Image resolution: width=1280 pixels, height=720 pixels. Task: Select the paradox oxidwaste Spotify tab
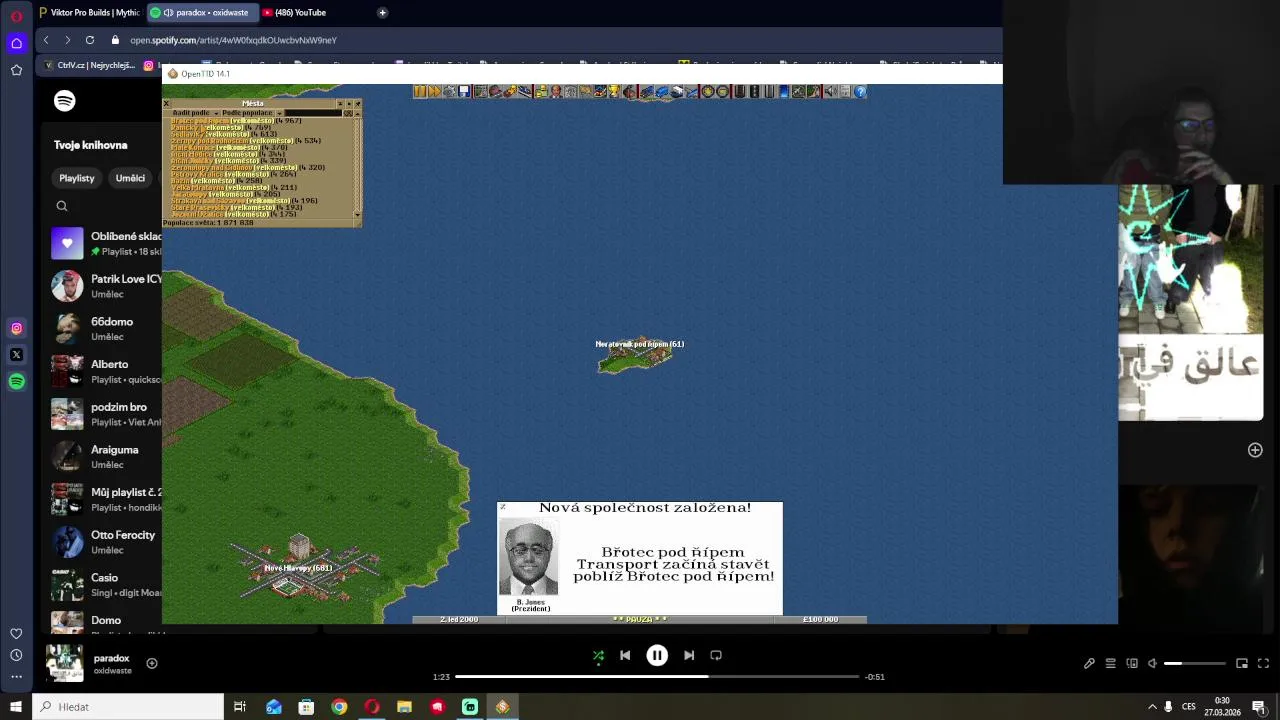202,12
